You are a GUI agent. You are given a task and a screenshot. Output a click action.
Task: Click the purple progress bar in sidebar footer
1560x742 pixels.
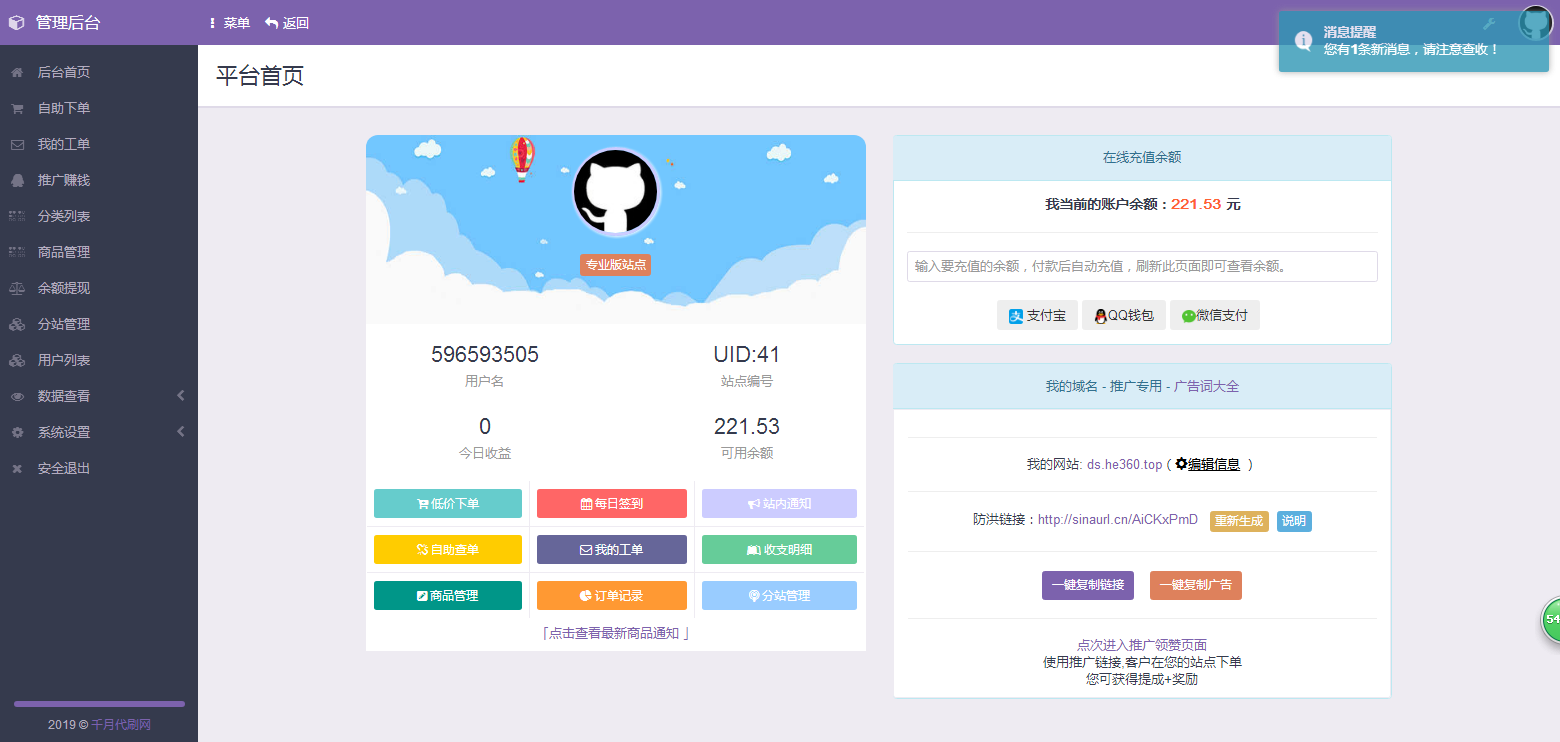click(99, 704)
